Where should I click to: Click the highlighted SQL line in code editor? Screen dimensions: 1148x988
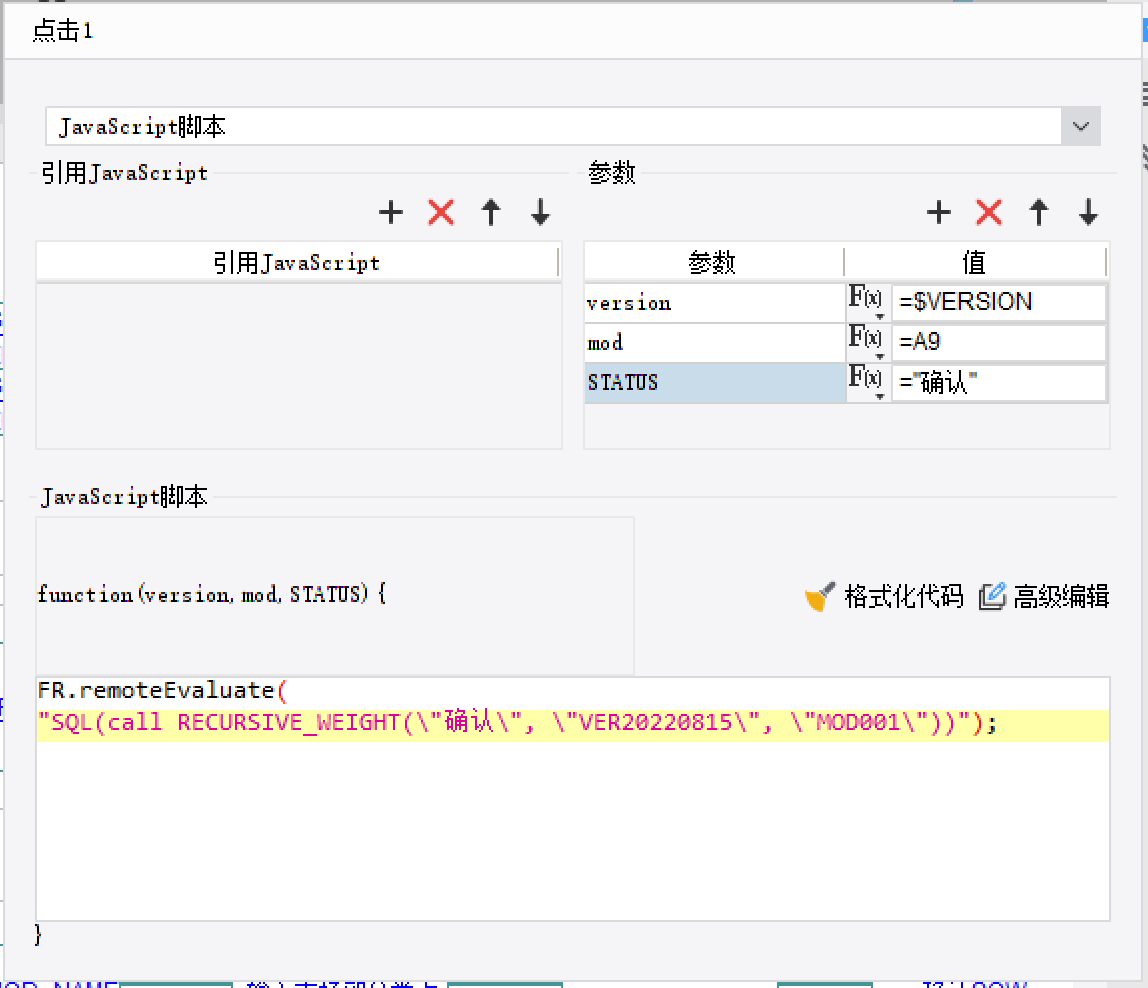520,724
